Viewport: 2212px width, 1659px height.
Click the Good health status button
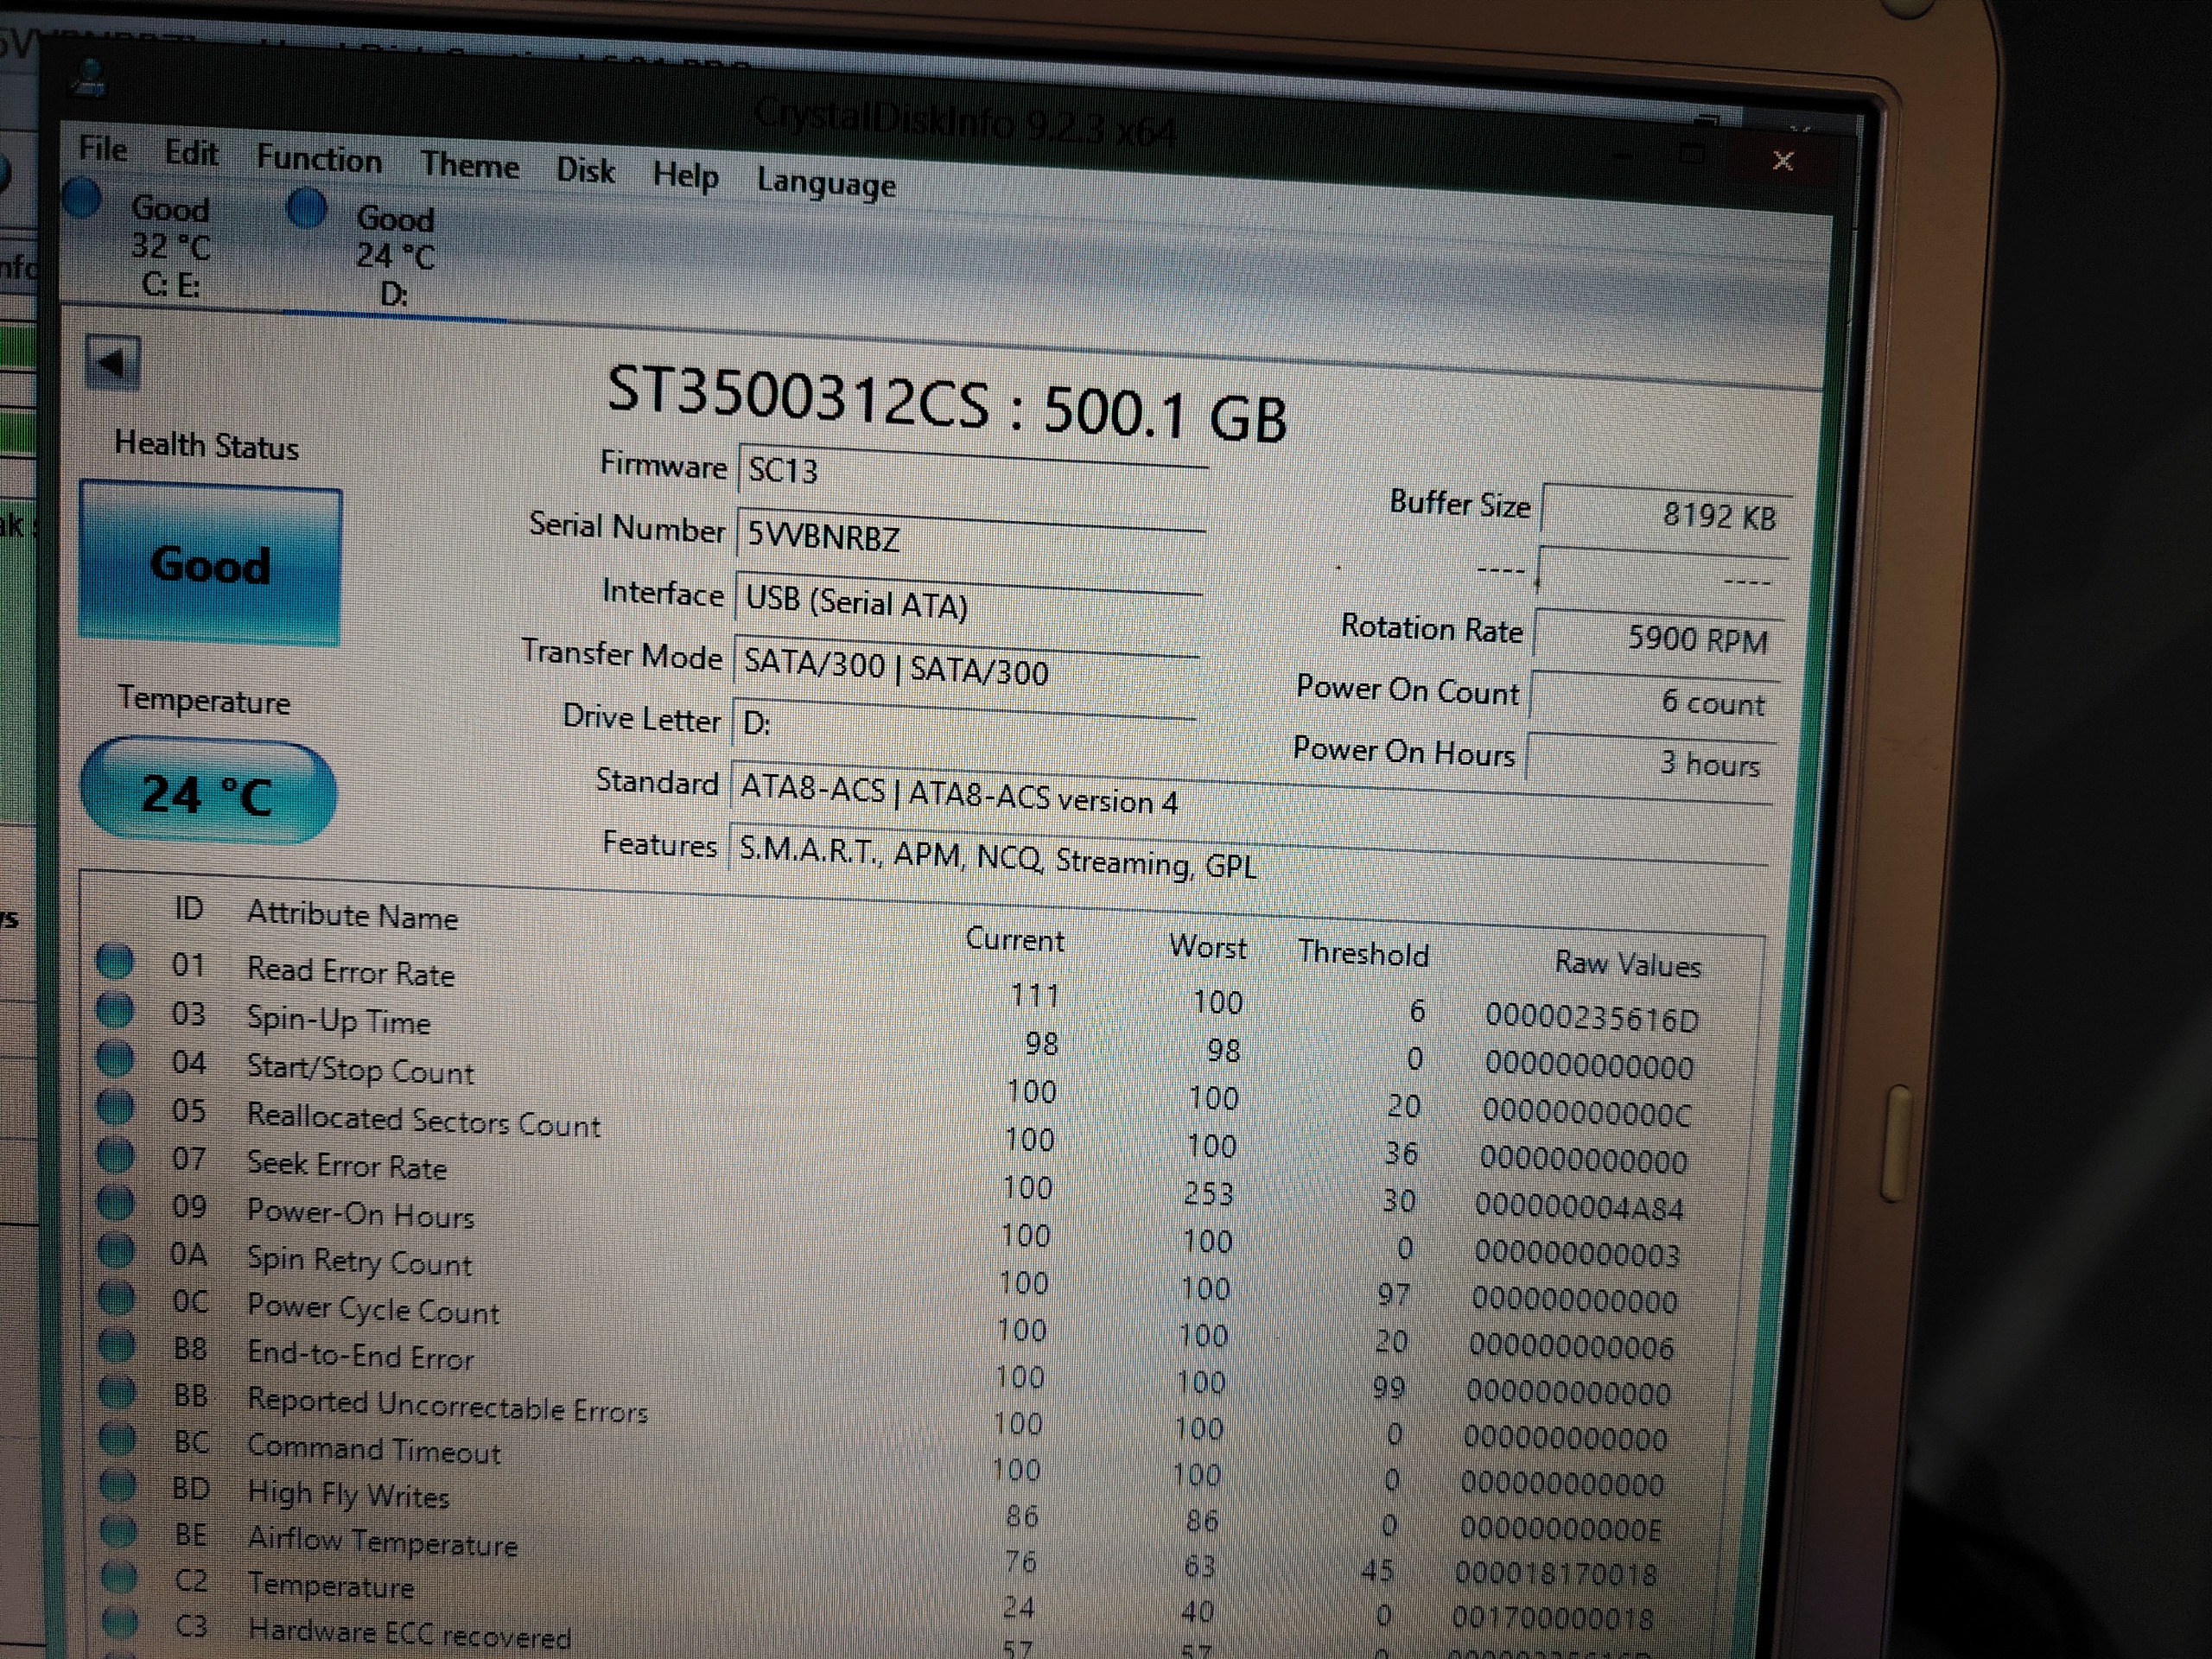pyautogui.click(x=210, y=565)
